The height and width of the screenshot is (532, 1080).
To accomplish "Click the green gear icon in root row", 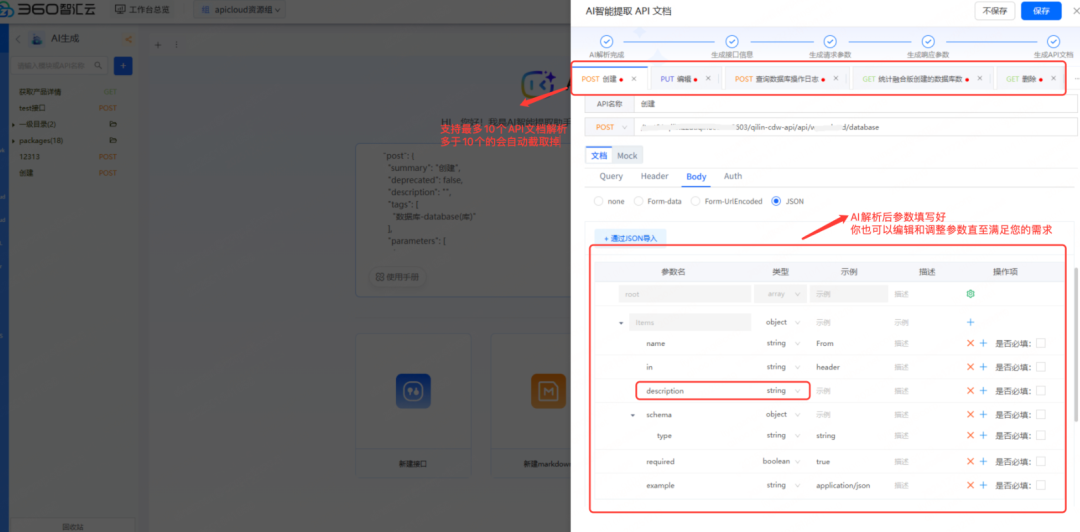I will [x=970, y=294].
